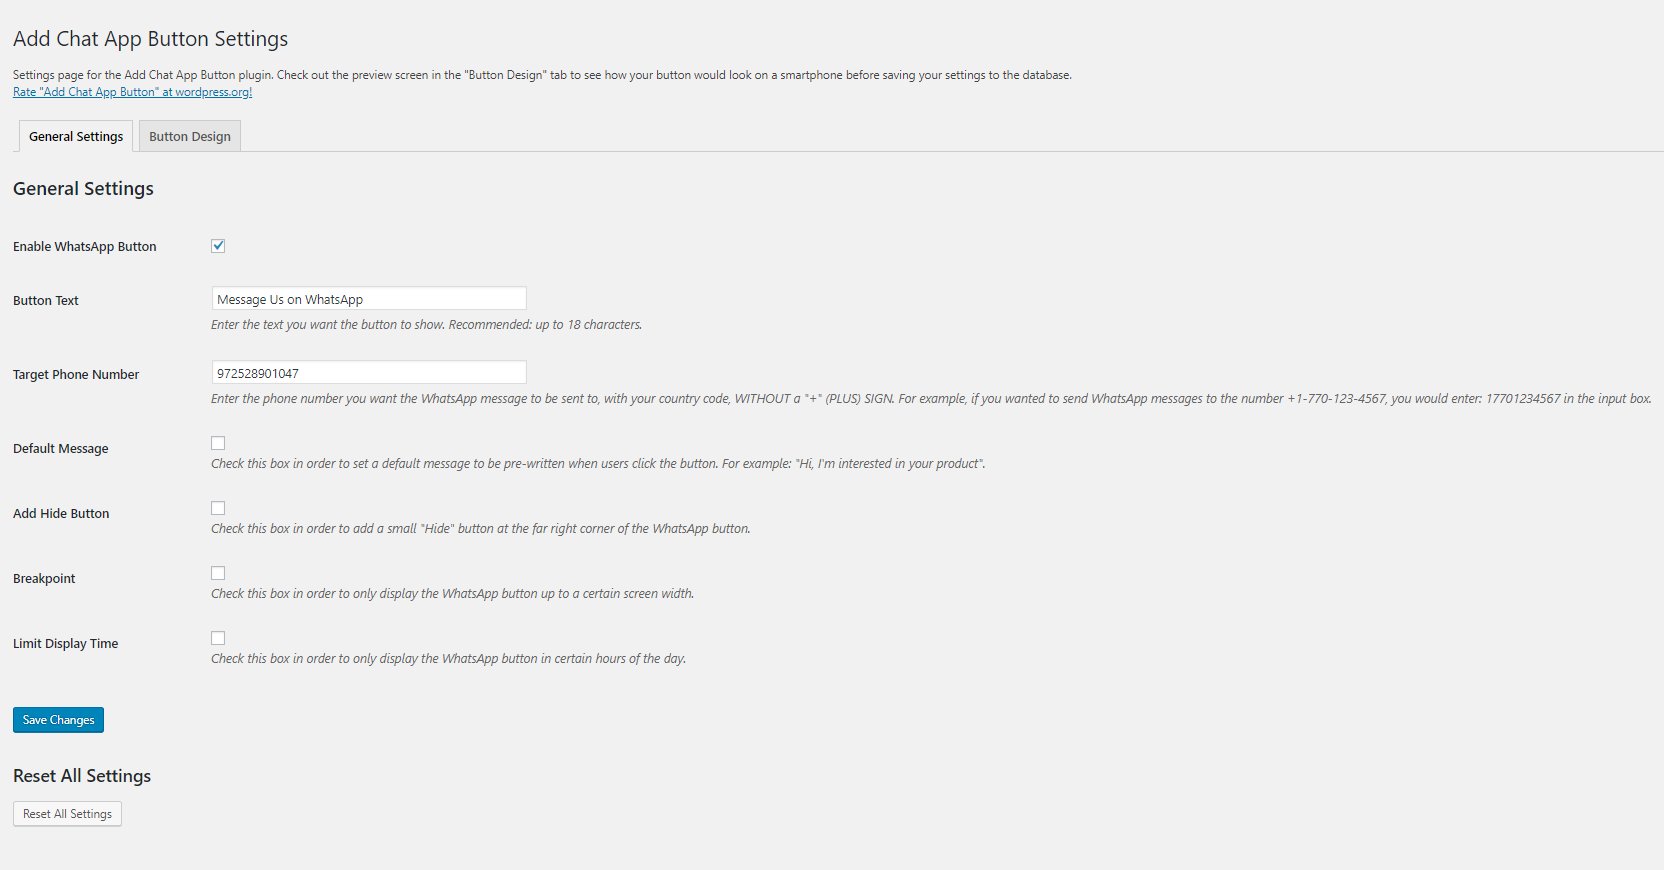
Task: Click the Default Message label text
Action: 61,449
